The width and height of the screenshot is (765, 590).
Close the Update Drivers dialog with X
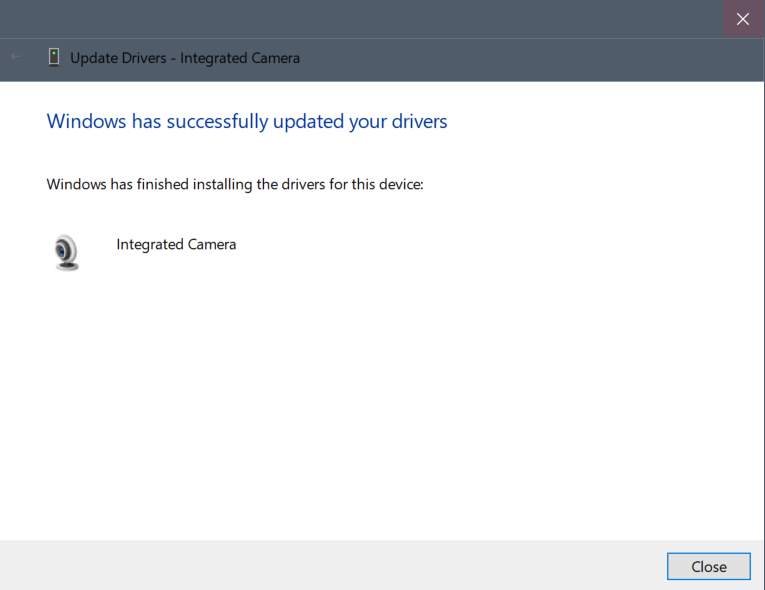[743, 19]
